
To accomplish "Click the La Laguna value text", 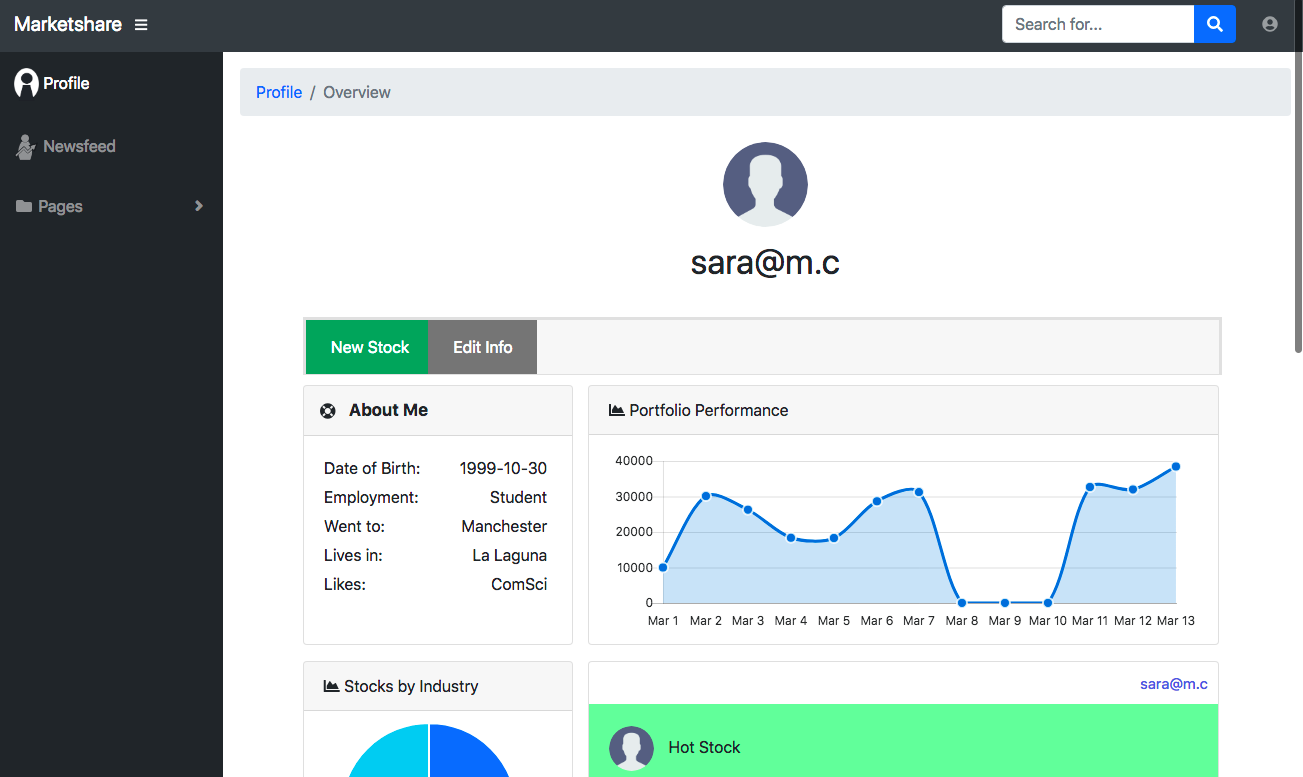I will click(509, 555).
